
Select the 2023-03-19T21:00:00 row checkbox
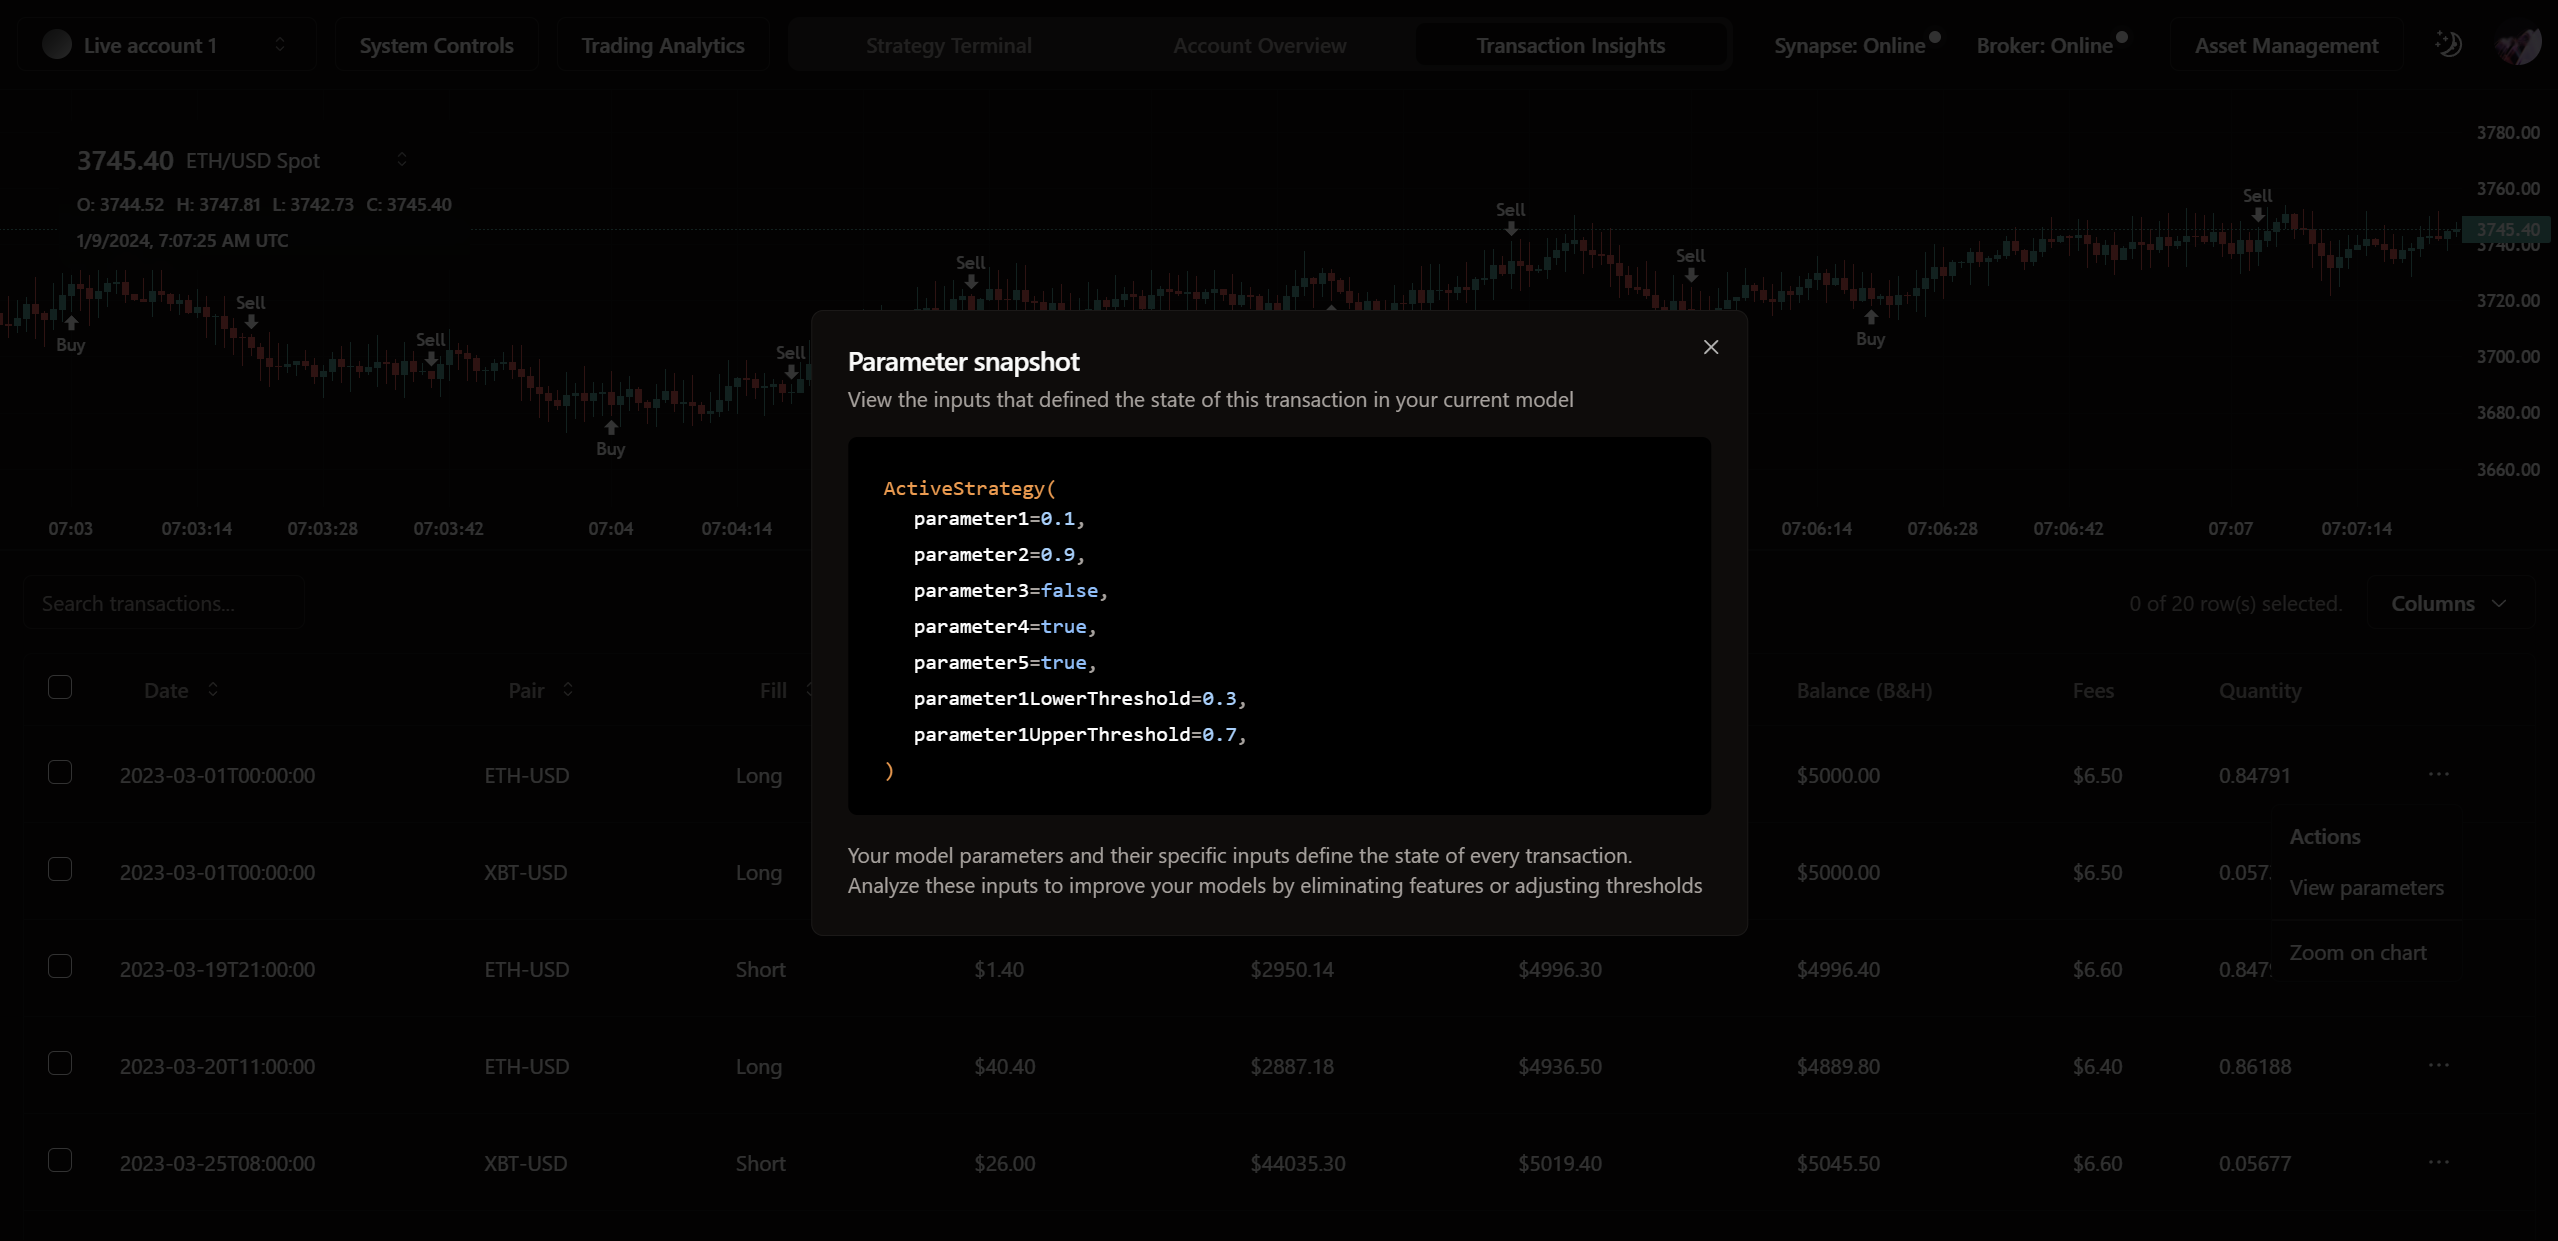[60, 967]
